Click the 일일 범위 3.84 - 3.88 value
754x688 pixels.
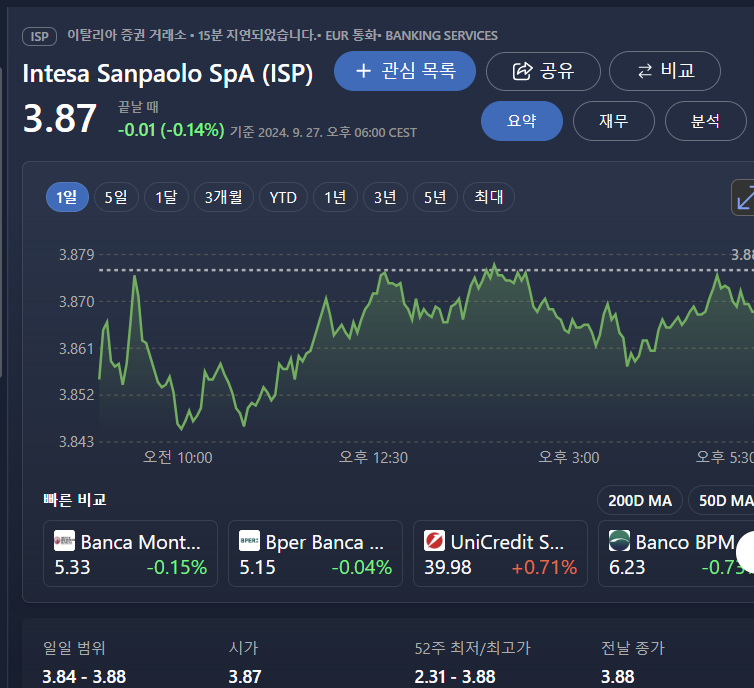(x=84, y=677)
